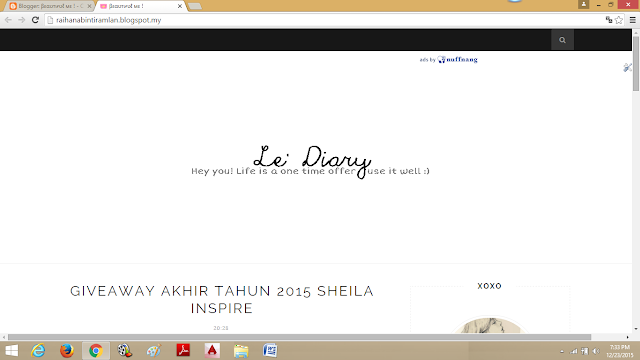640x360 pixels.
Task: Click the volume speaker tray icon
Action: pyautogui.click(x=596, y=351)
